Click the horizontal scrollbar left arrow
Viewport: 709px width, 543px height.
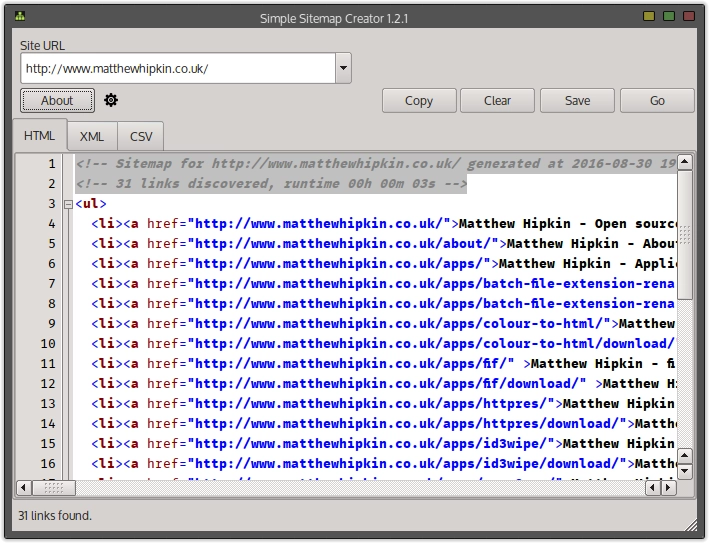click(24, 488)
